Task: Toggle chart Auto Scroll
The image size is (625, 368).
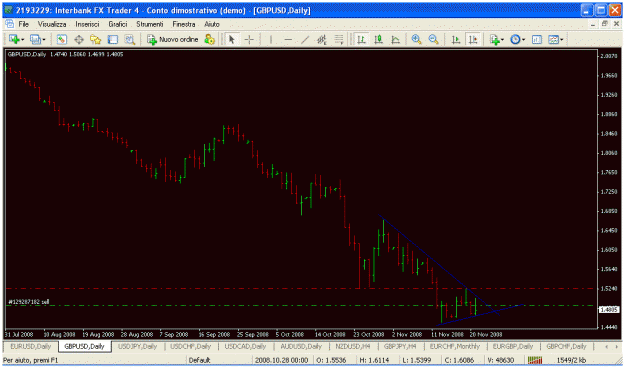Action: tap(455, 39)
